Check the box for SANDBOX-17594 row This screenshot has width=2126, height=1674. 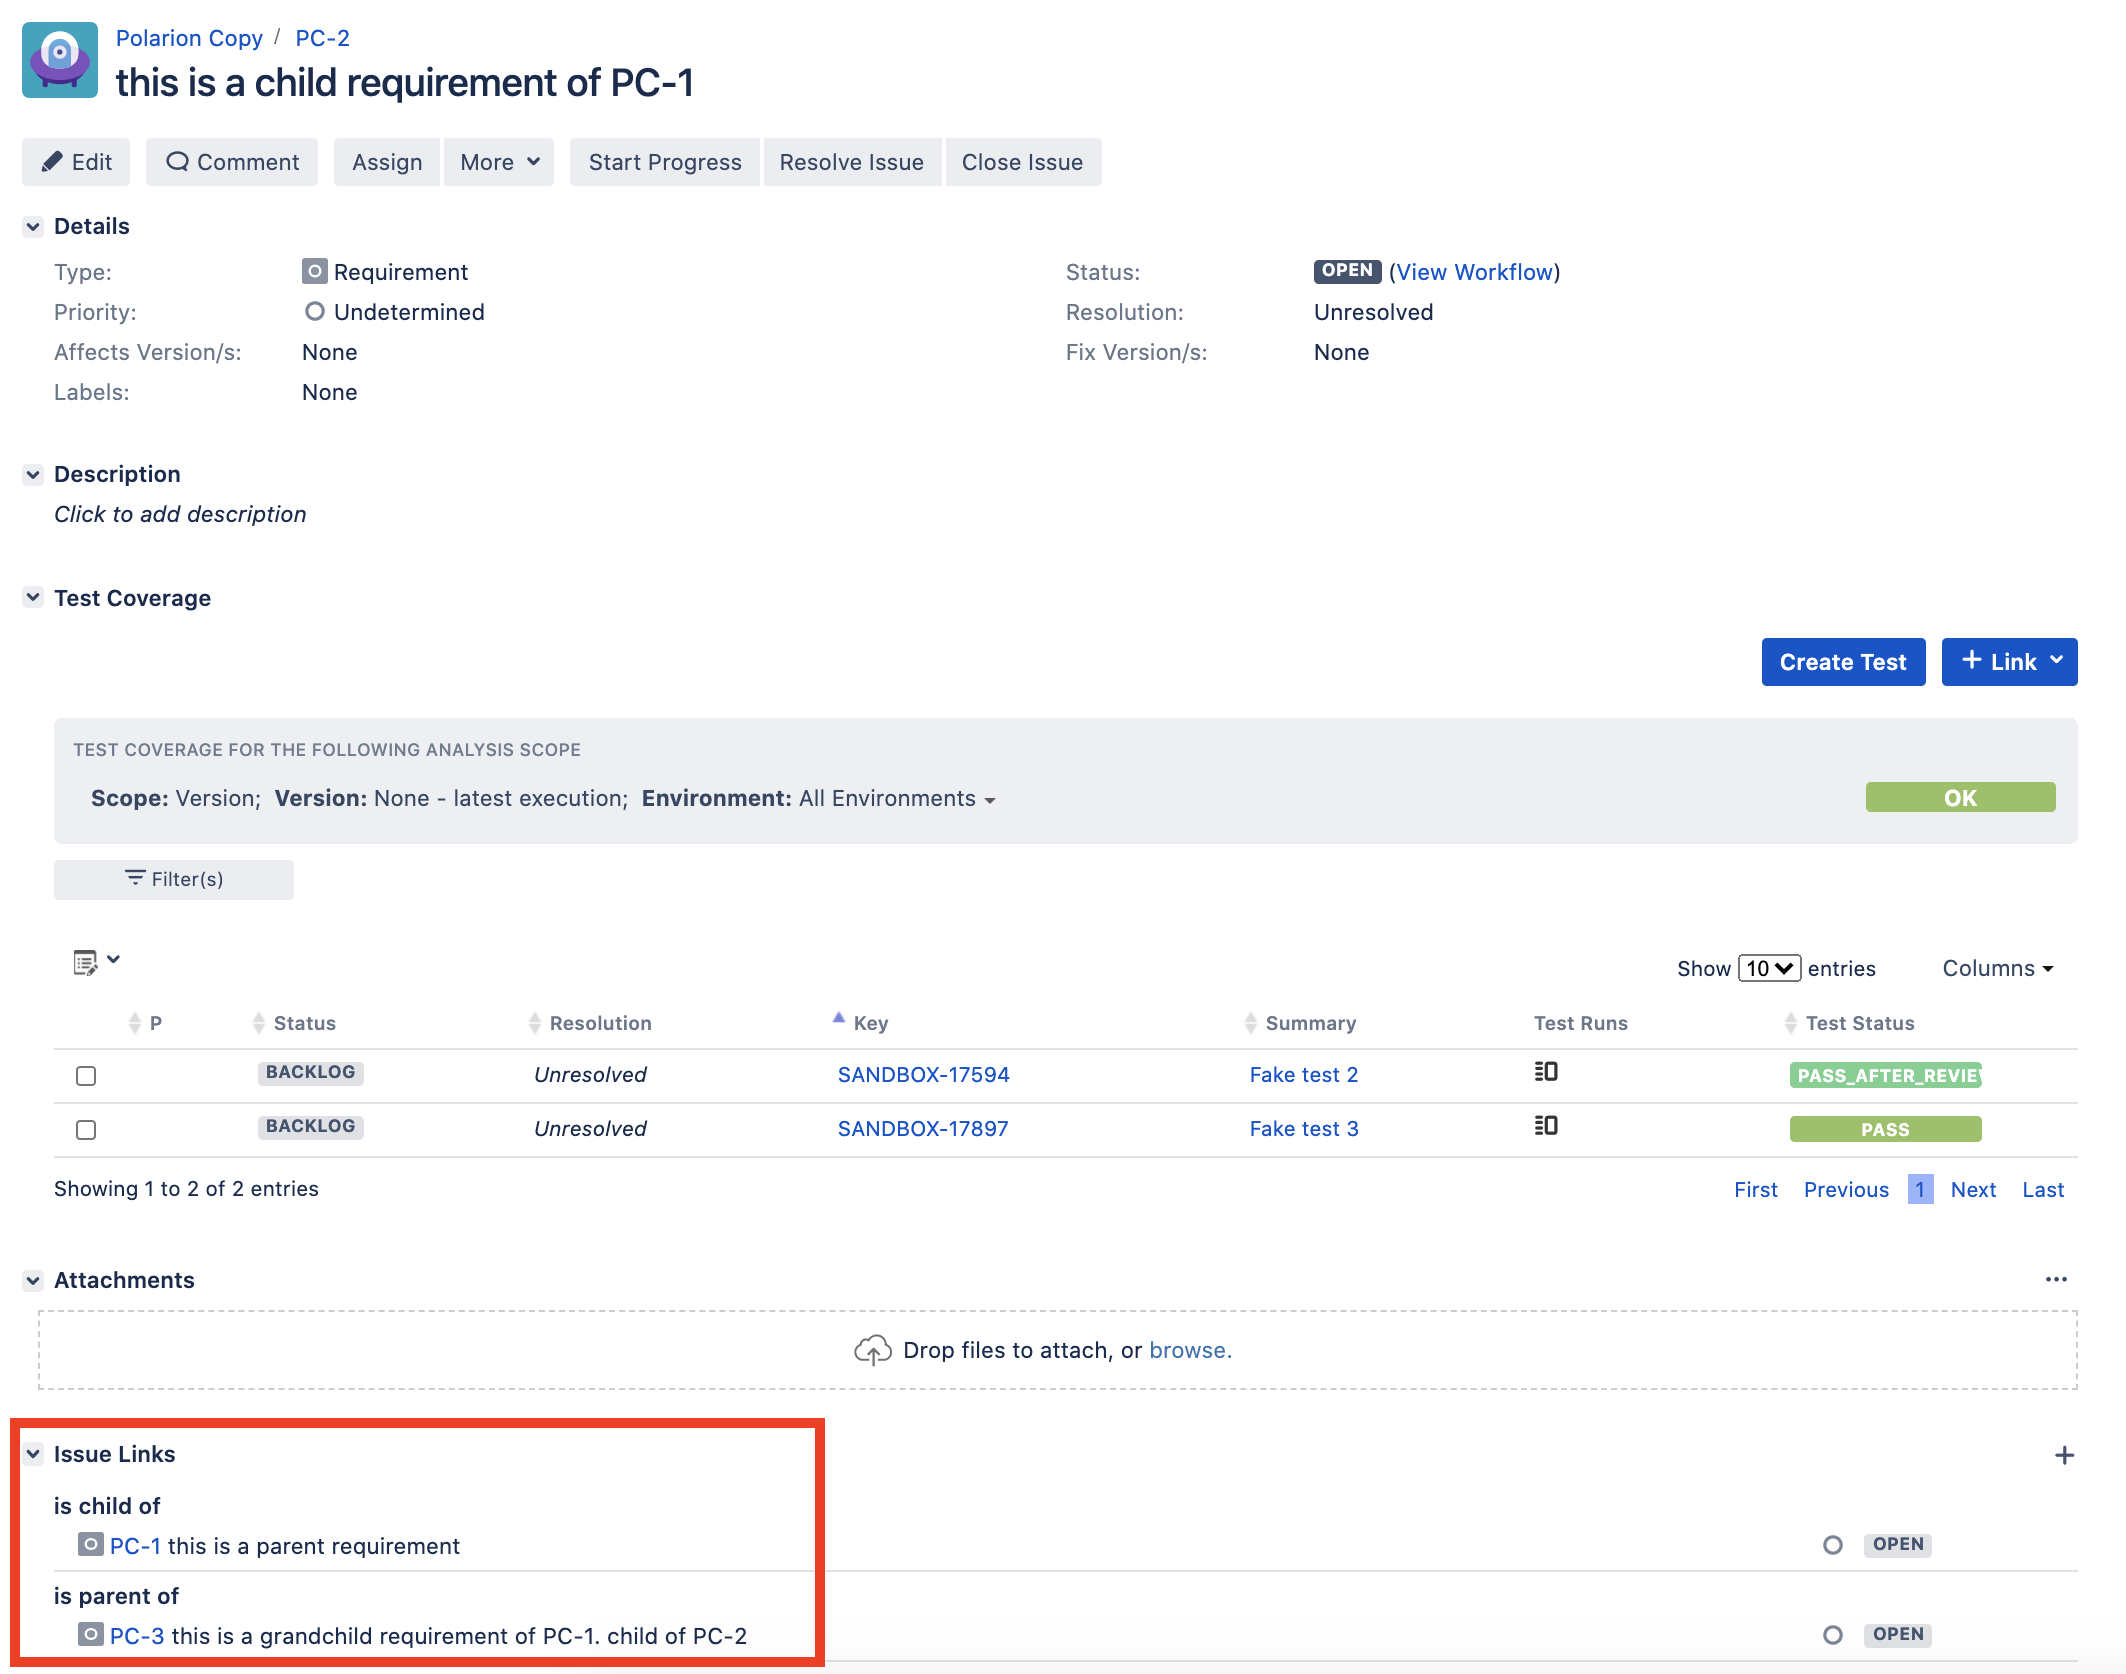tap(86, 1076)
